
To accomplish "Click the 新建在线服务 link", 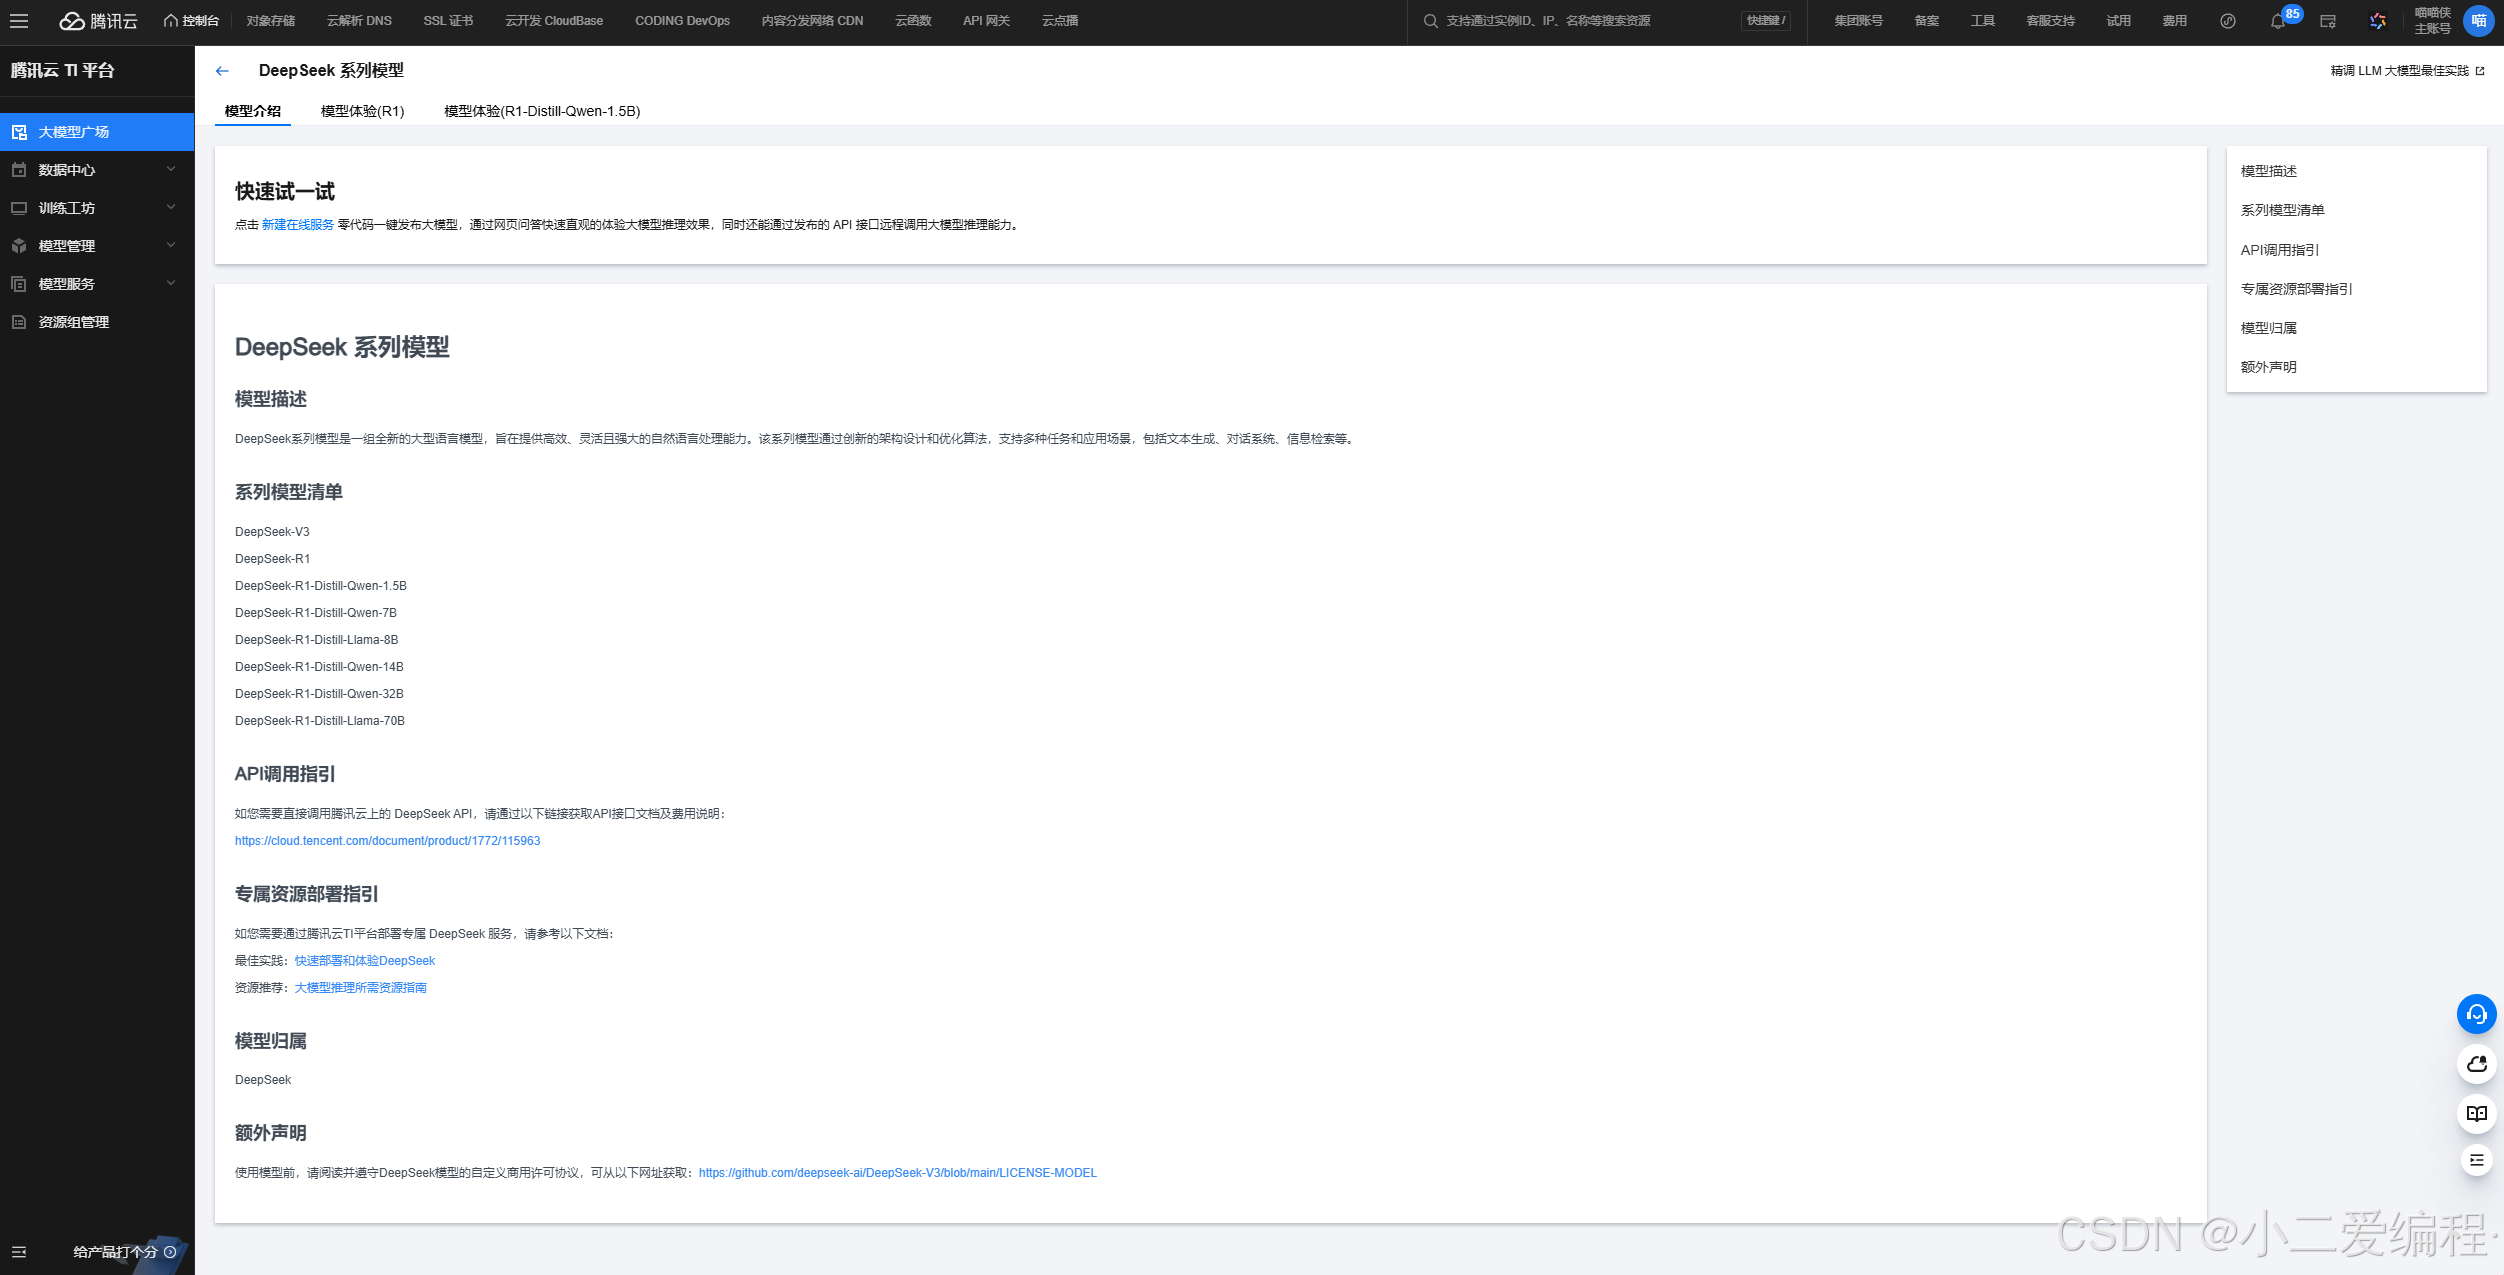I will (298, 225).
